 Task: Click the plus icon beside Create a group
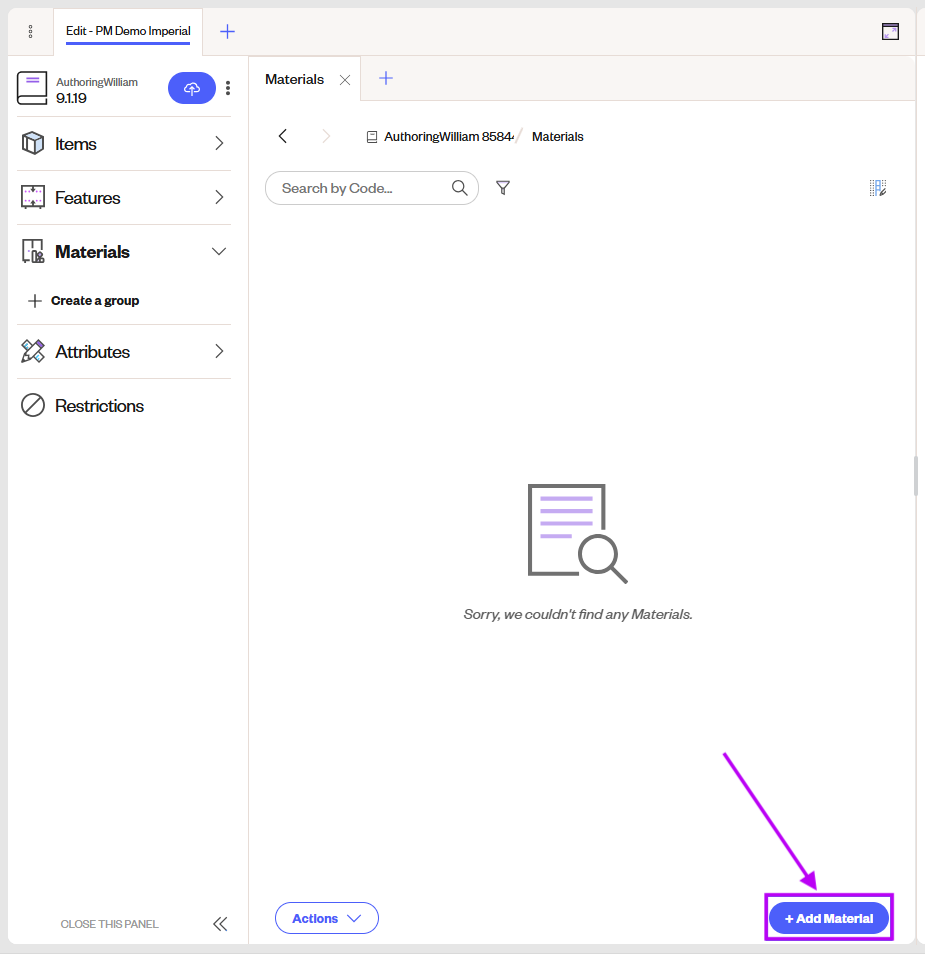(35, 301)
